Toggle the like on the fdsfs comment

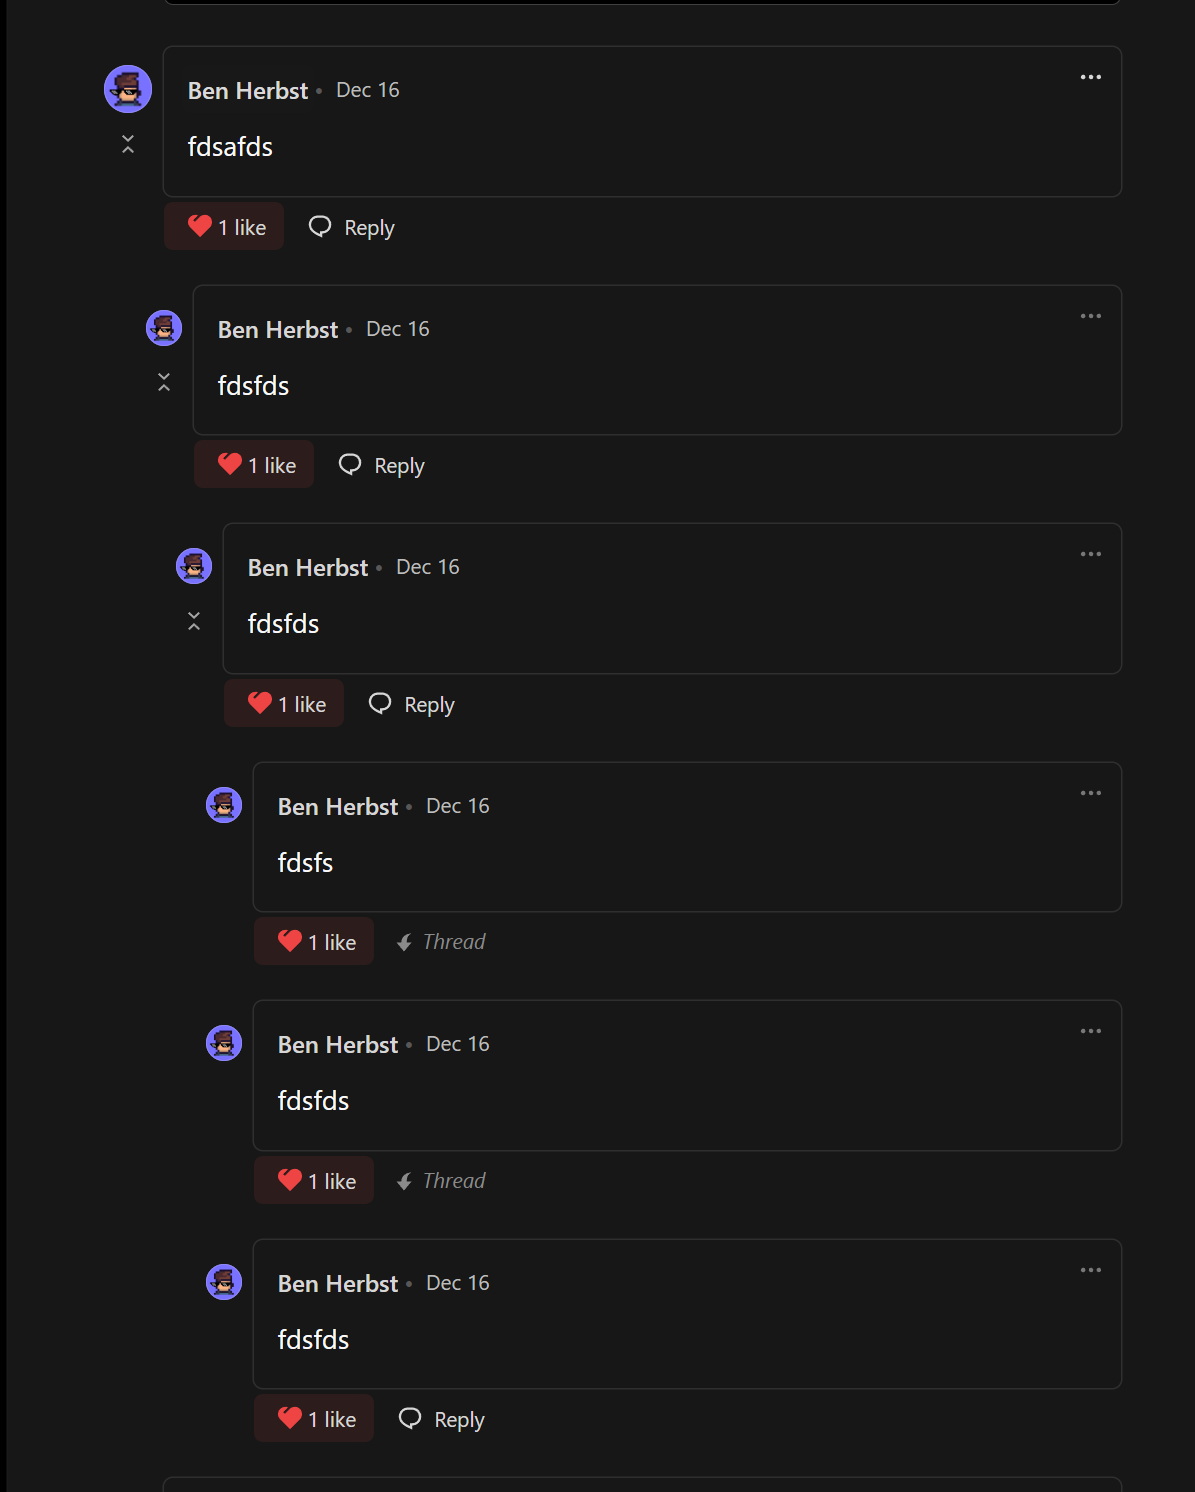click(x=314, y=942)
